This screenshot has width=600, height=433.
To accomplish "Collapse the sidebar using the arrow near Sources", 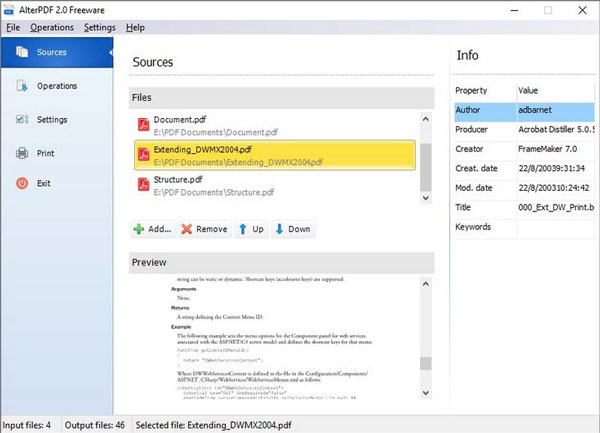I will click(x=110, y=52).
